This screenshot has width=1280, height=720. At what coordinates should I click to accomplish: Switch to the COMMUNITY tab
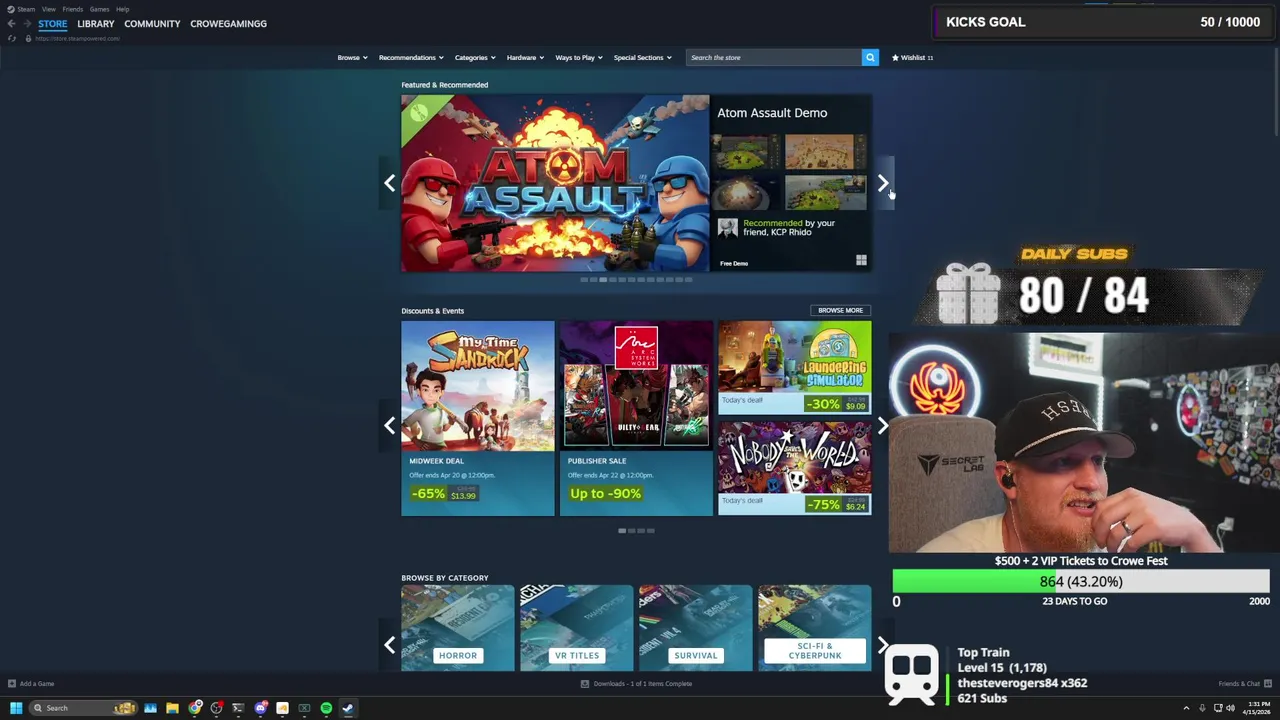(152, 23)
